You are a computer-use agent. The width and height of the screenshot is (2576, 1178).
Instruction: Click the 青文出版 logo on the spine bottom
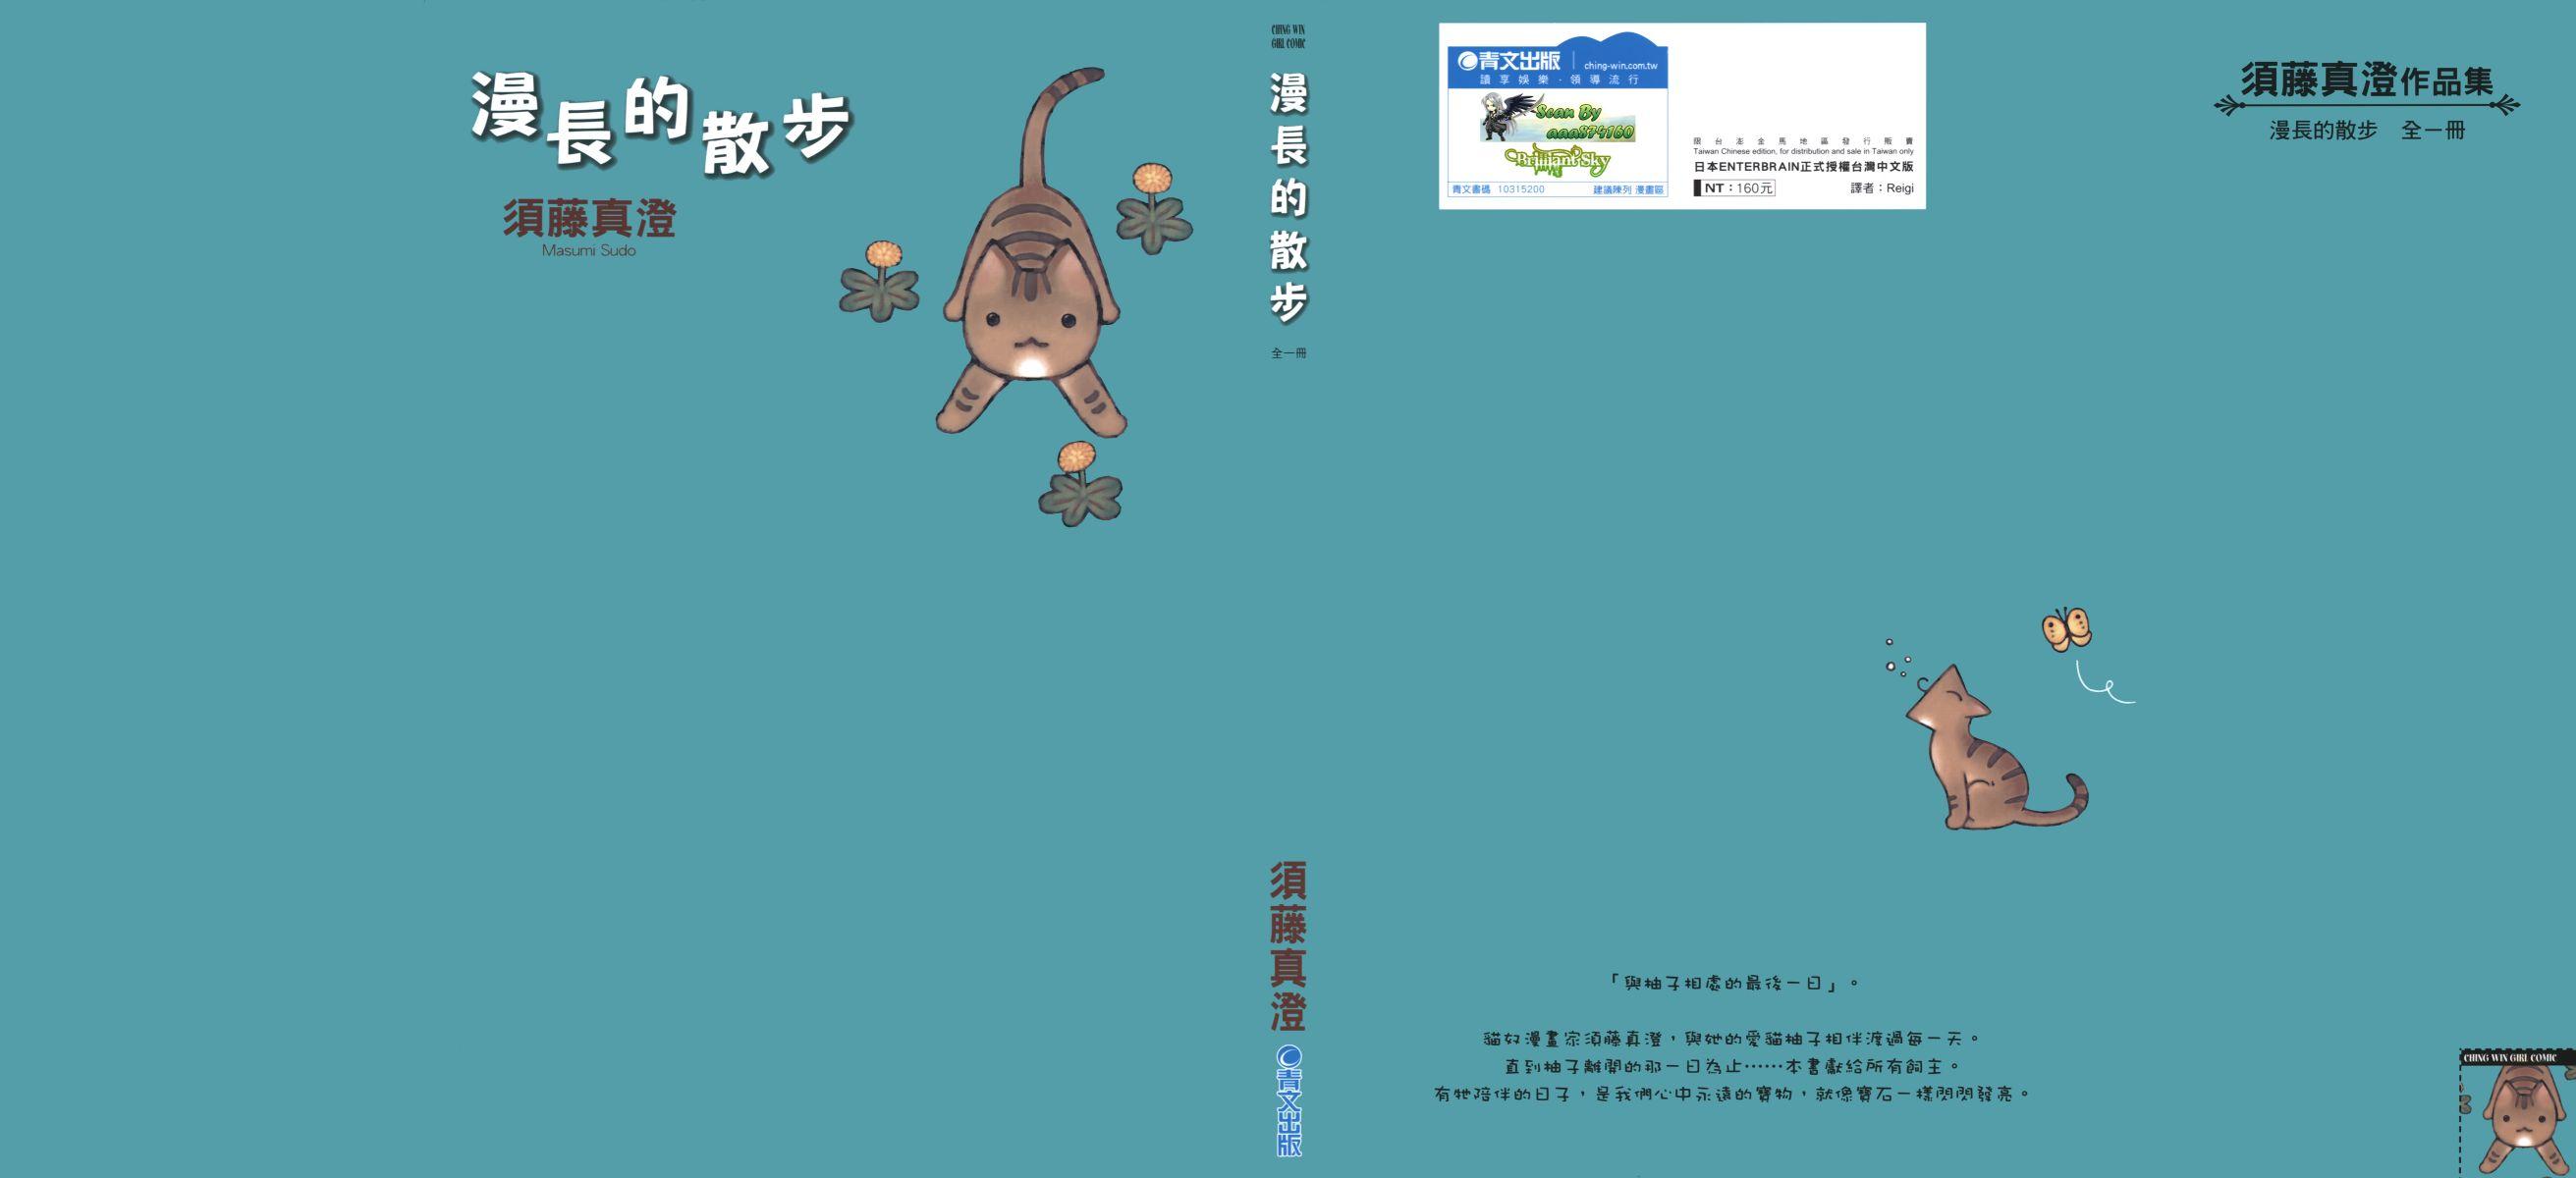coord(1289,1101)
